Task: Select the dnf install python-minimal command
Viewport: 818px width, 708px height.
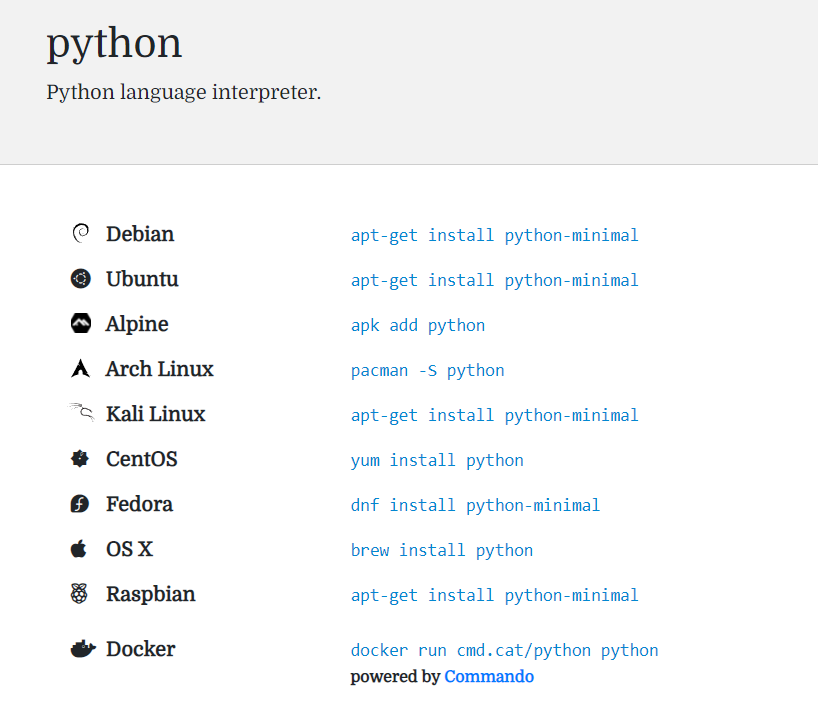Action: coord(475,506)
